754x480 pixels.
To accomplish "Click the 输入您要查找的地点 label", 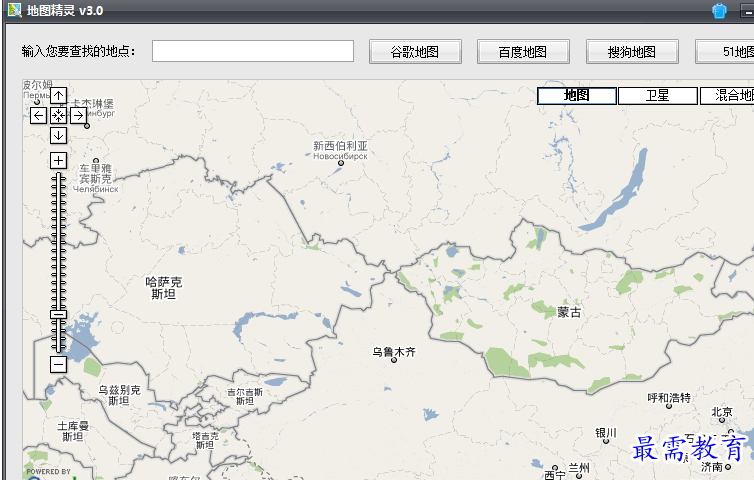I will [x=78, y=51].
